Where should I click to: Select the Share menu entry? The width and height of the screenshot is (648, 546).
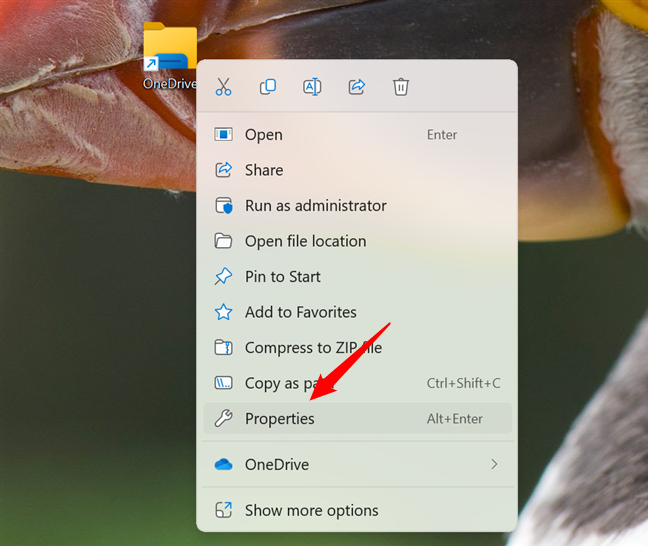(x=357, y=170)
